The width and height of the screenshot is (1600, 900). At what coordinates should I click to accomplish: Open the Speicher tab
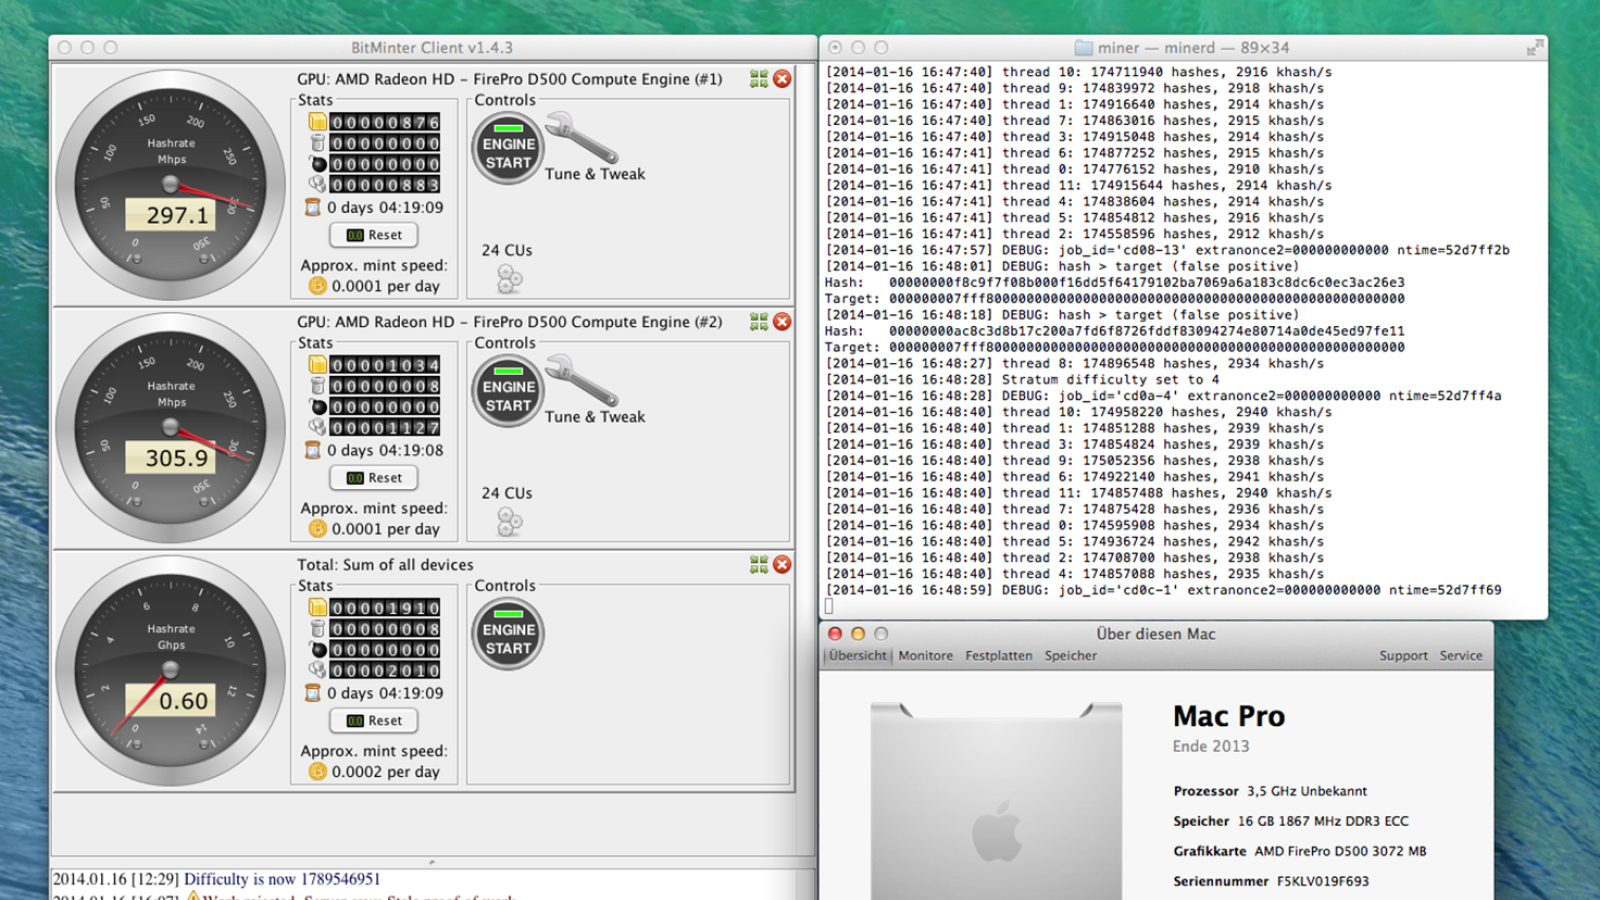tap(1071, 656)
